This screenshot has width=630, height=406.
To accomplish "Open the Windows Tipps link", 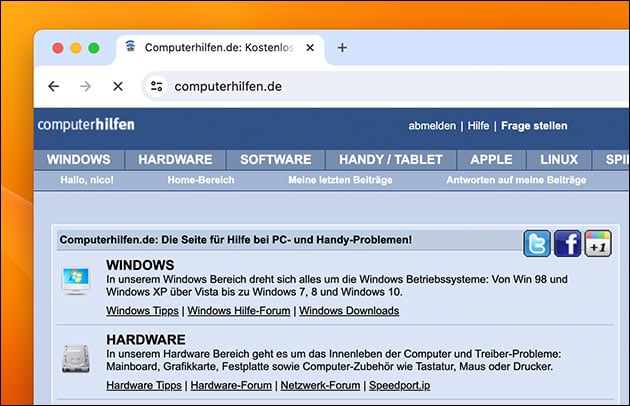I will tap(143, 311).
